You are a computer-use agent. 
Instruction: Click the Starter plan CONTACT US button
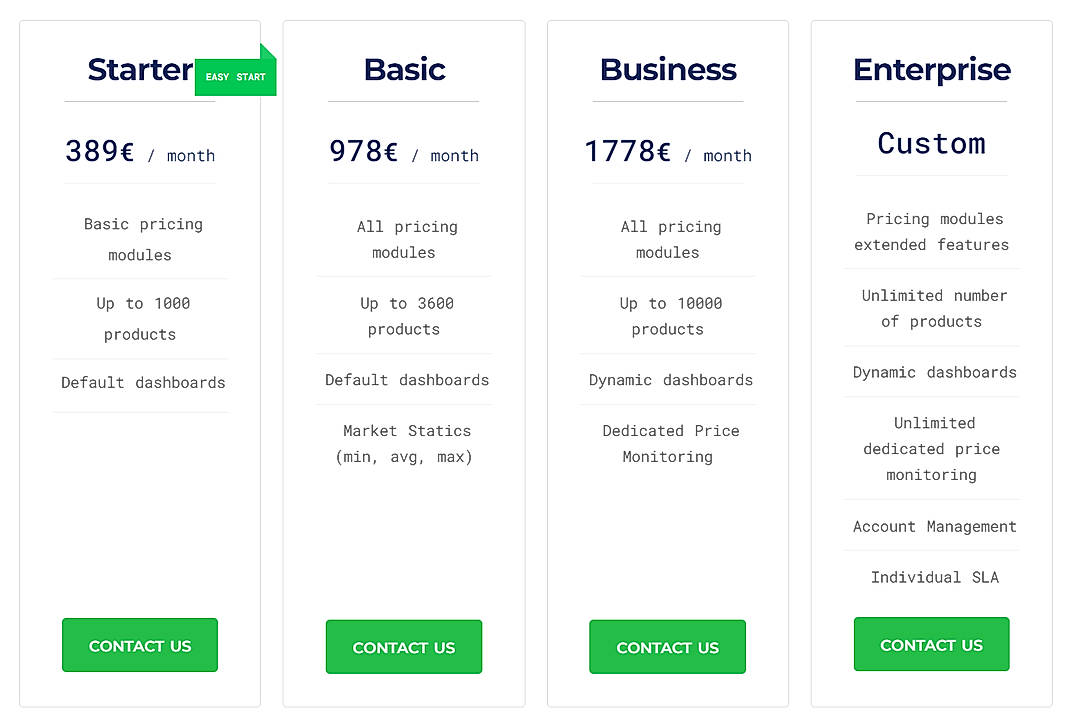[x=139, y=645]
